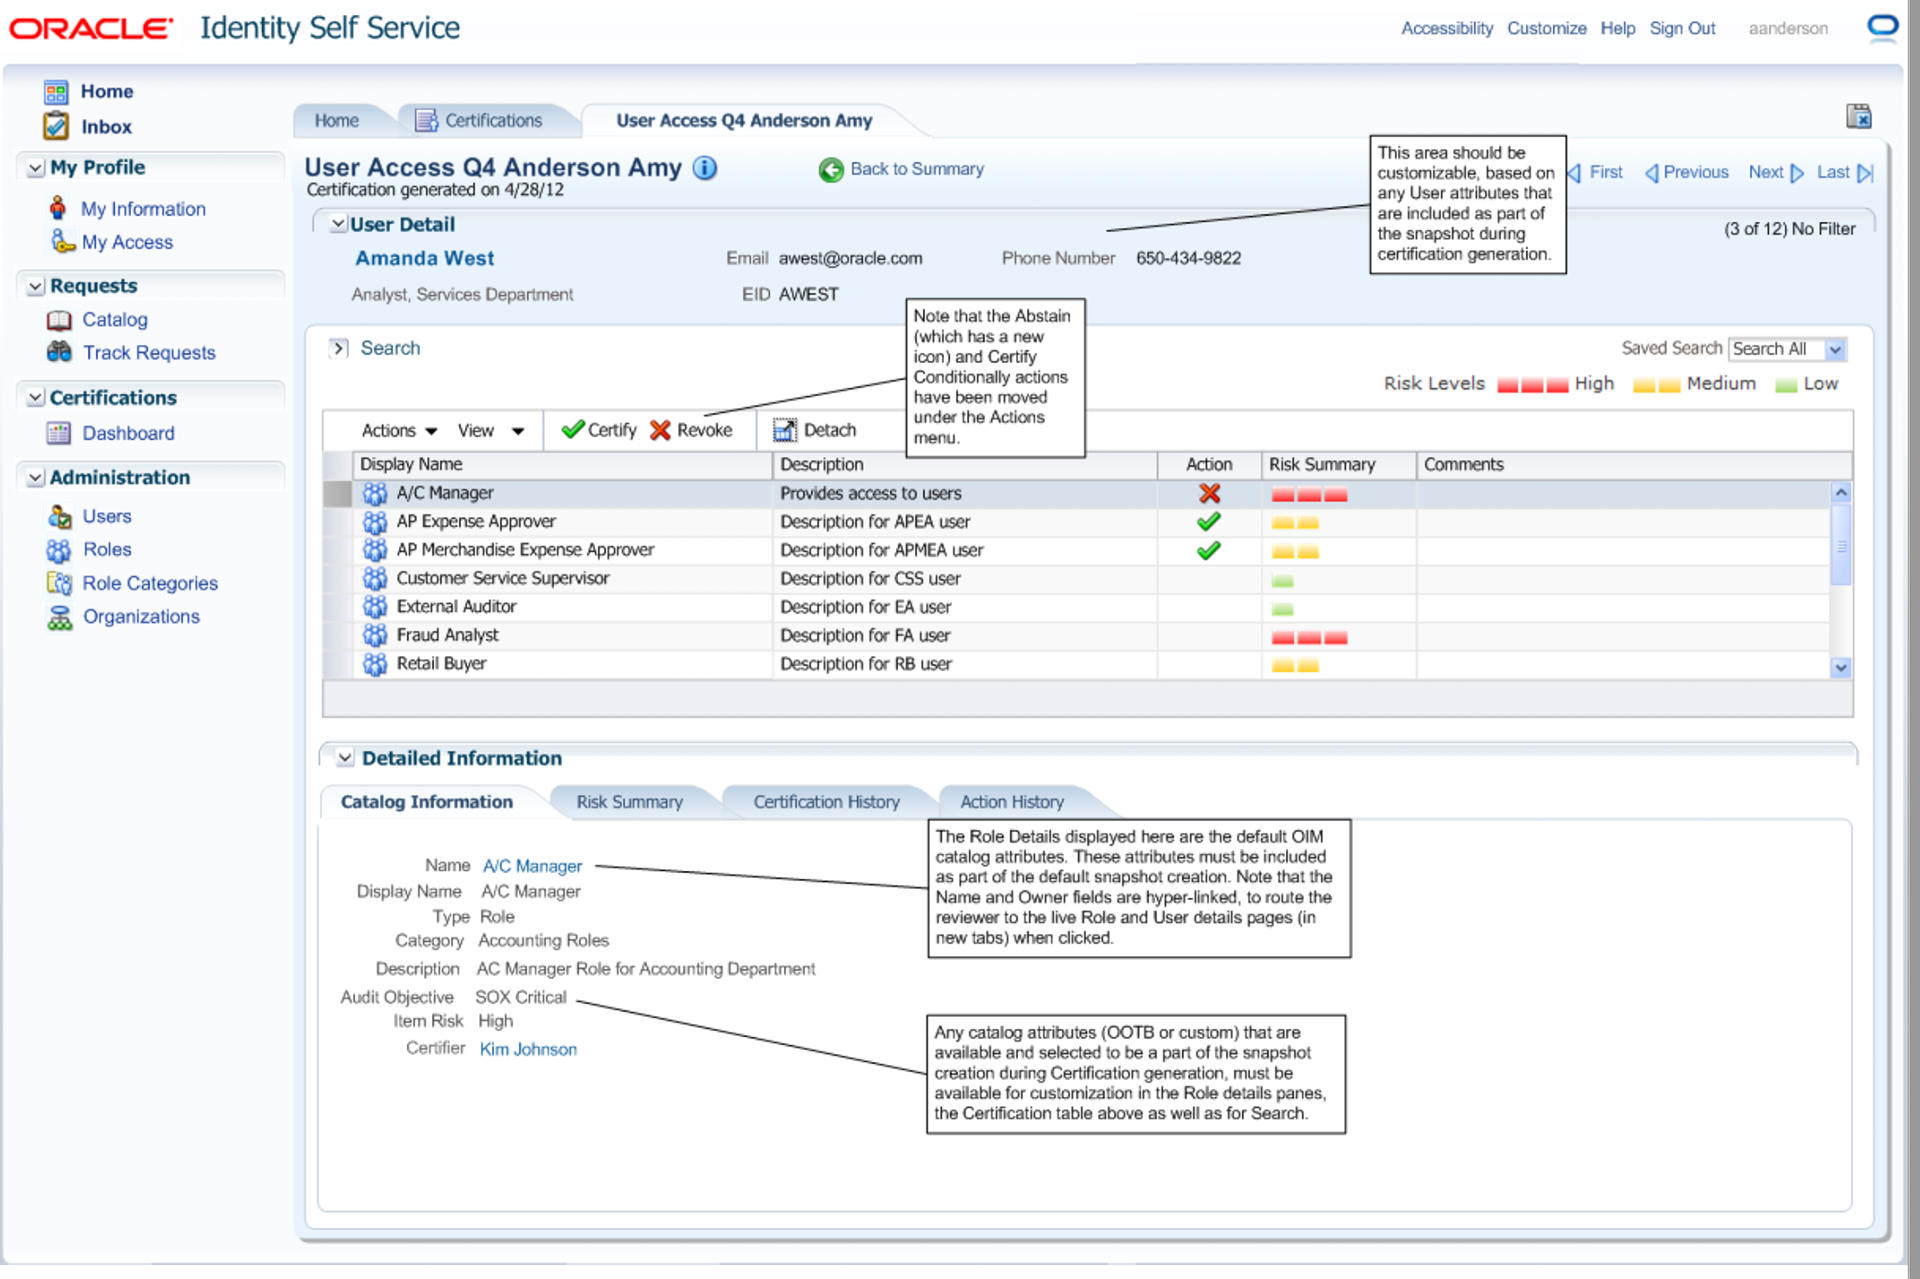Click the Dashboard icon under Certifications
The width and height of the screenshot is (1920, 1279).
pos(59,433)
